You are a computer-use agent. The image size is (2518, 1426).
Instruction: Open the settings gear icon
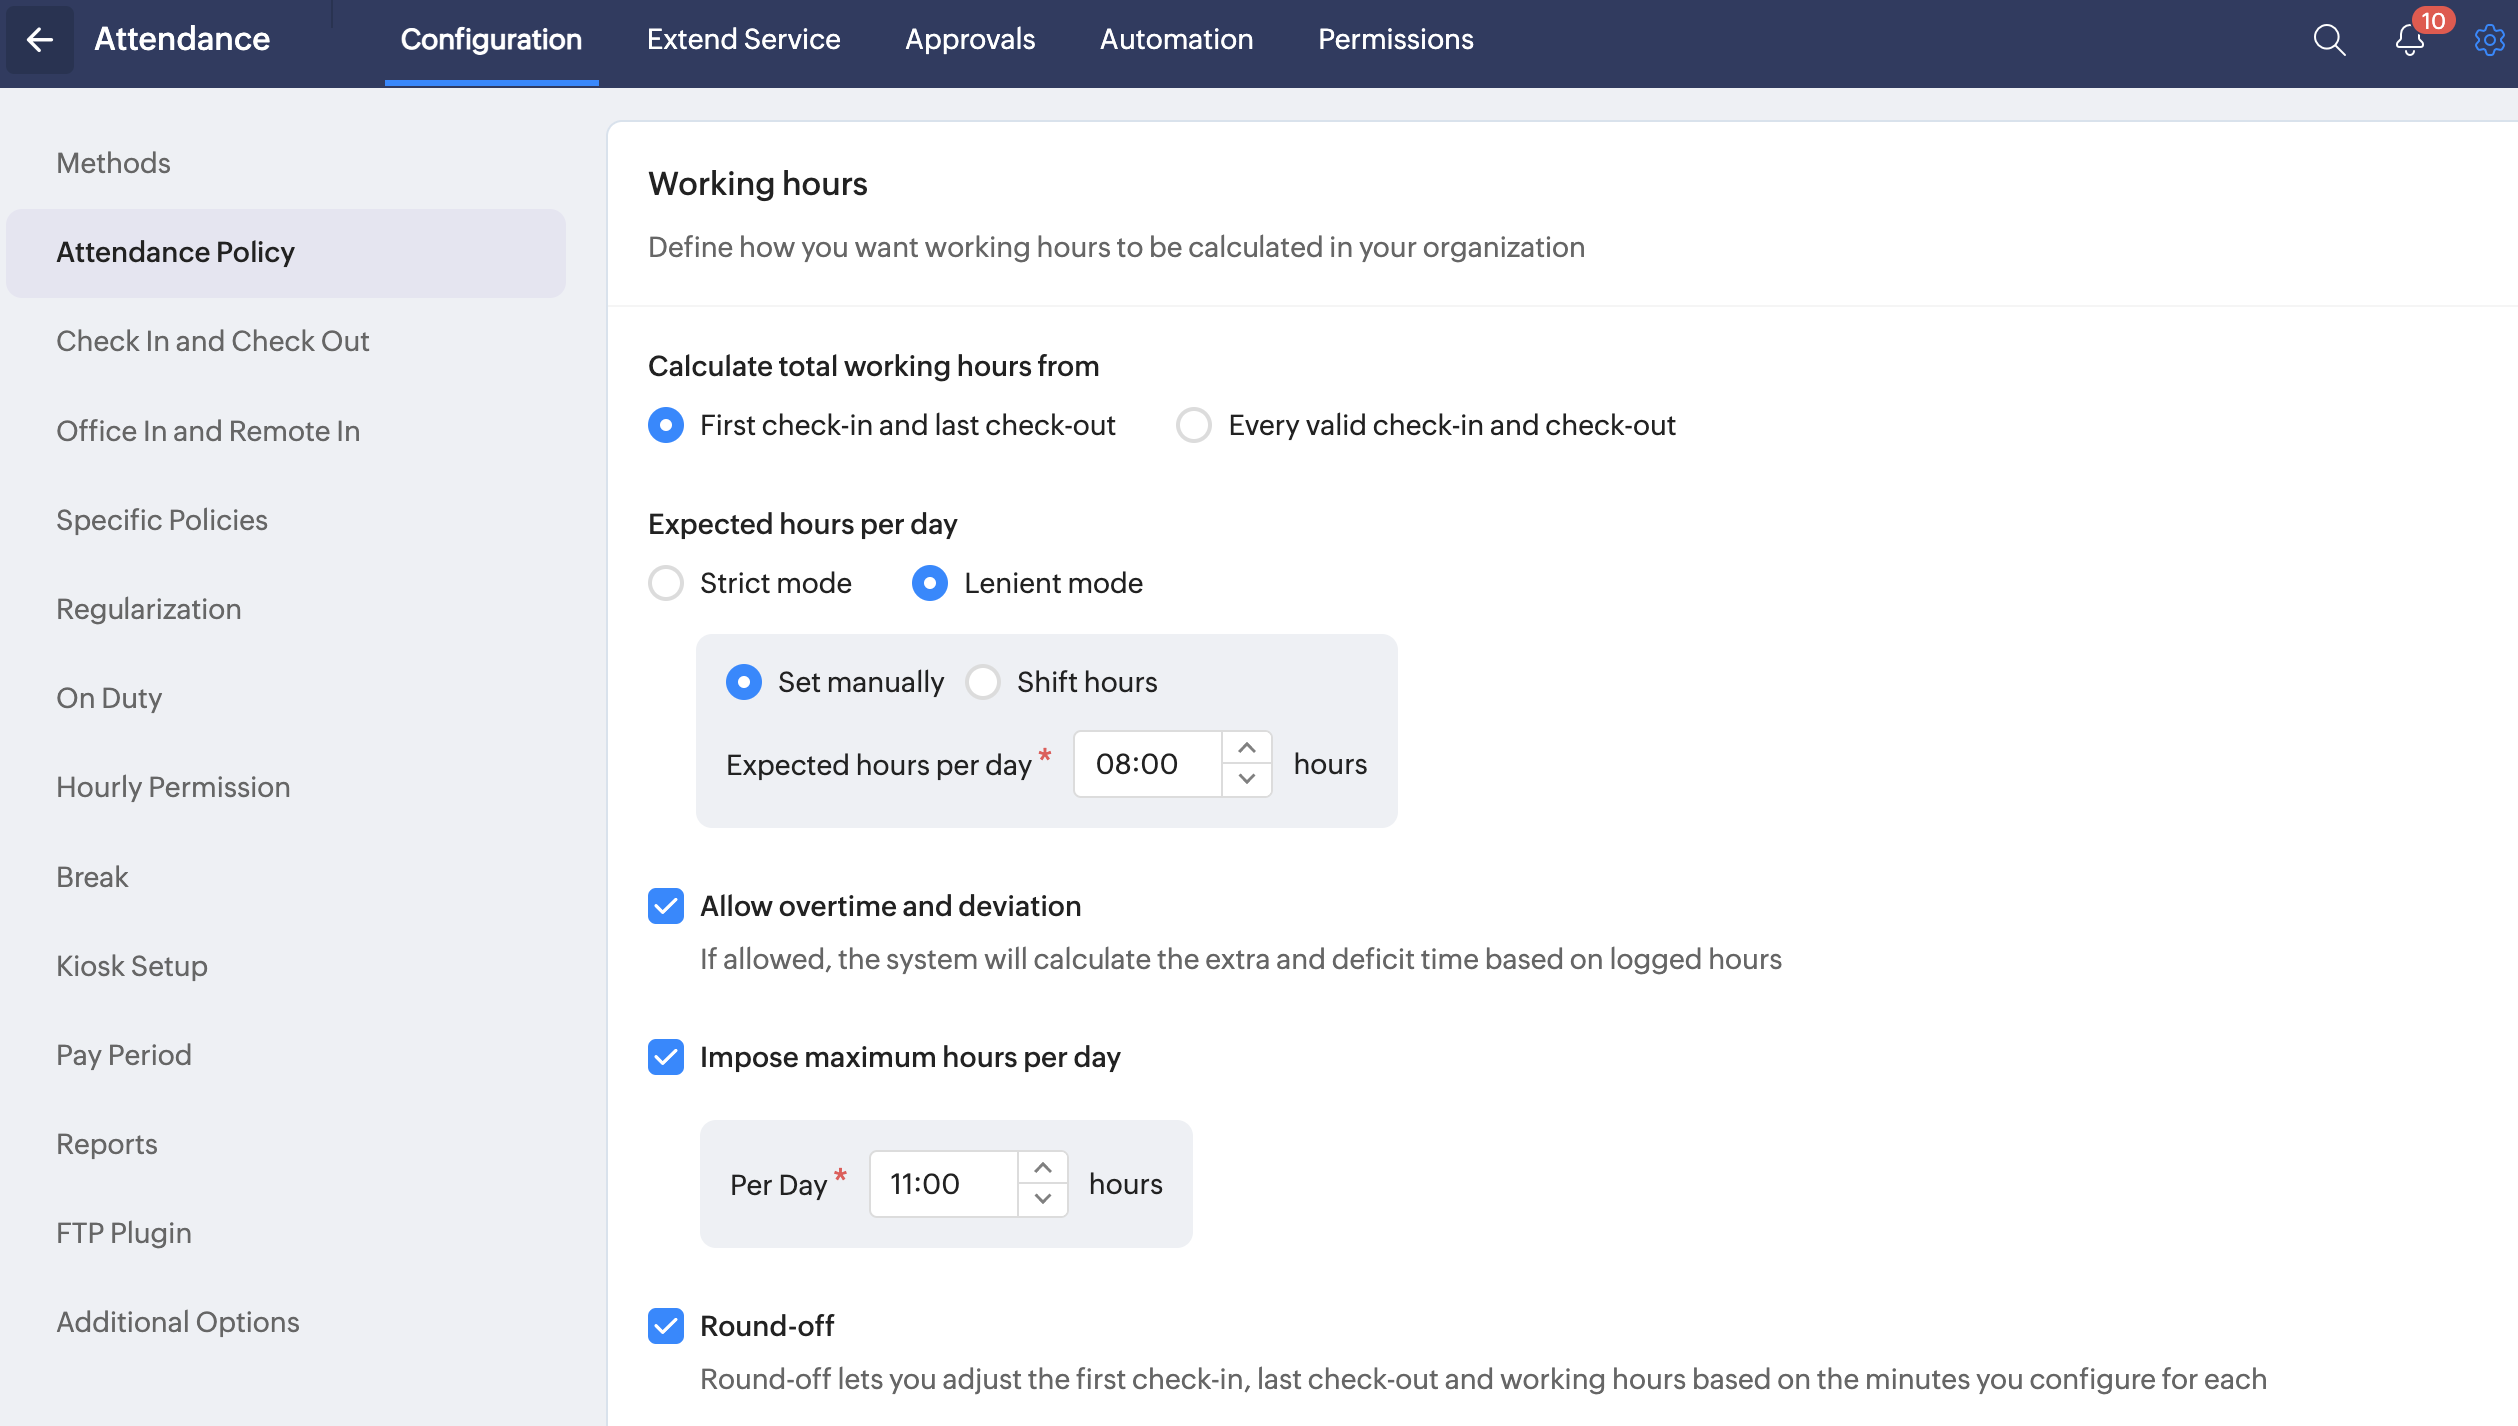(2488, 40)
